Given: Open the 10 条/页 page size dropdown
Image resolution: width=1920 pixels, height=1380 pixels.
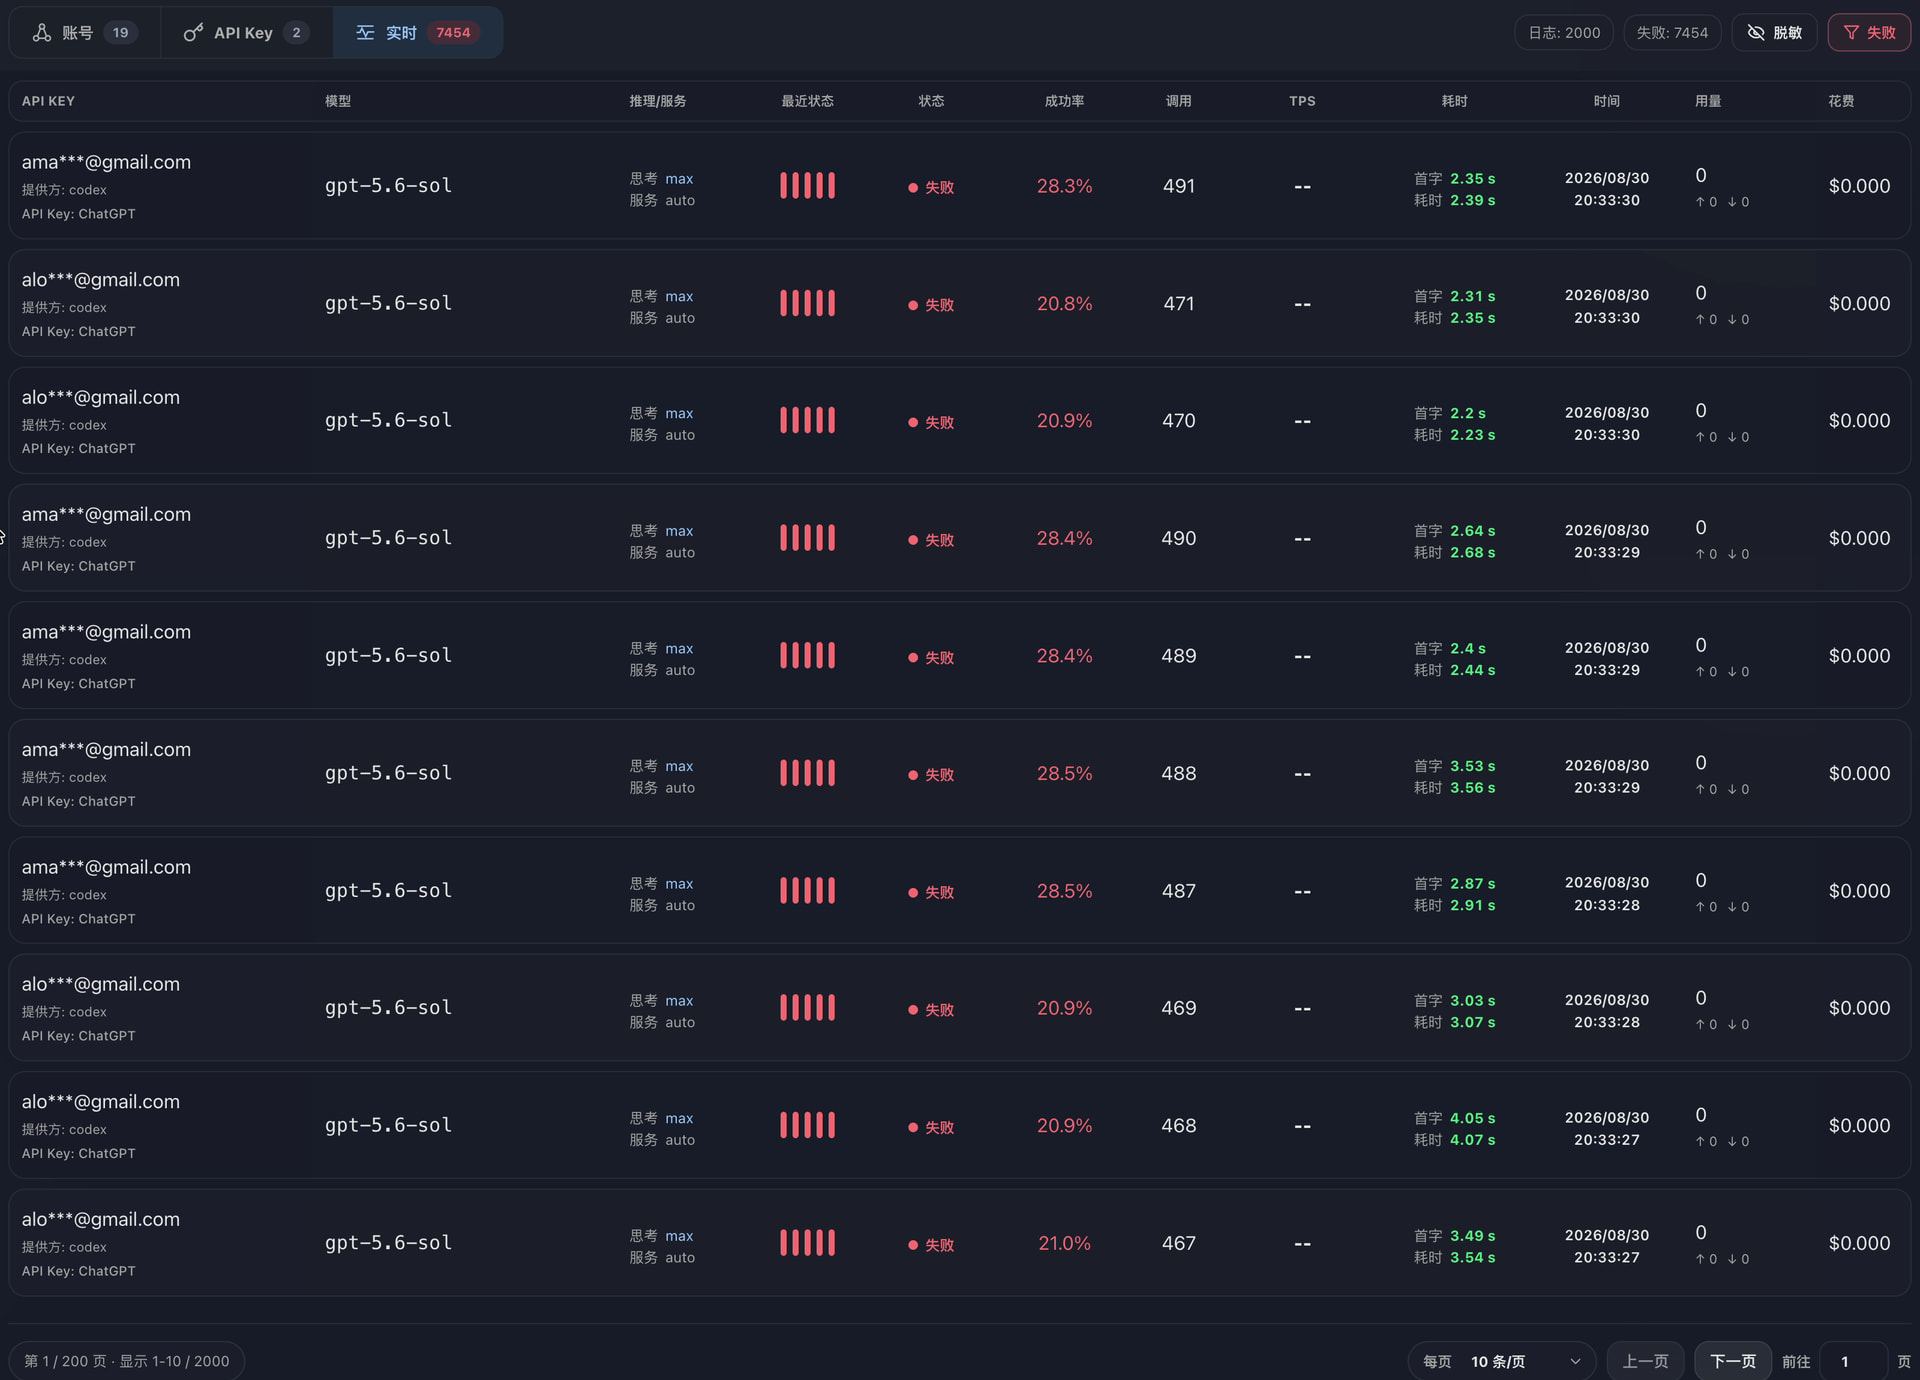Looking at the screenshot, I should (1502, 1361).
